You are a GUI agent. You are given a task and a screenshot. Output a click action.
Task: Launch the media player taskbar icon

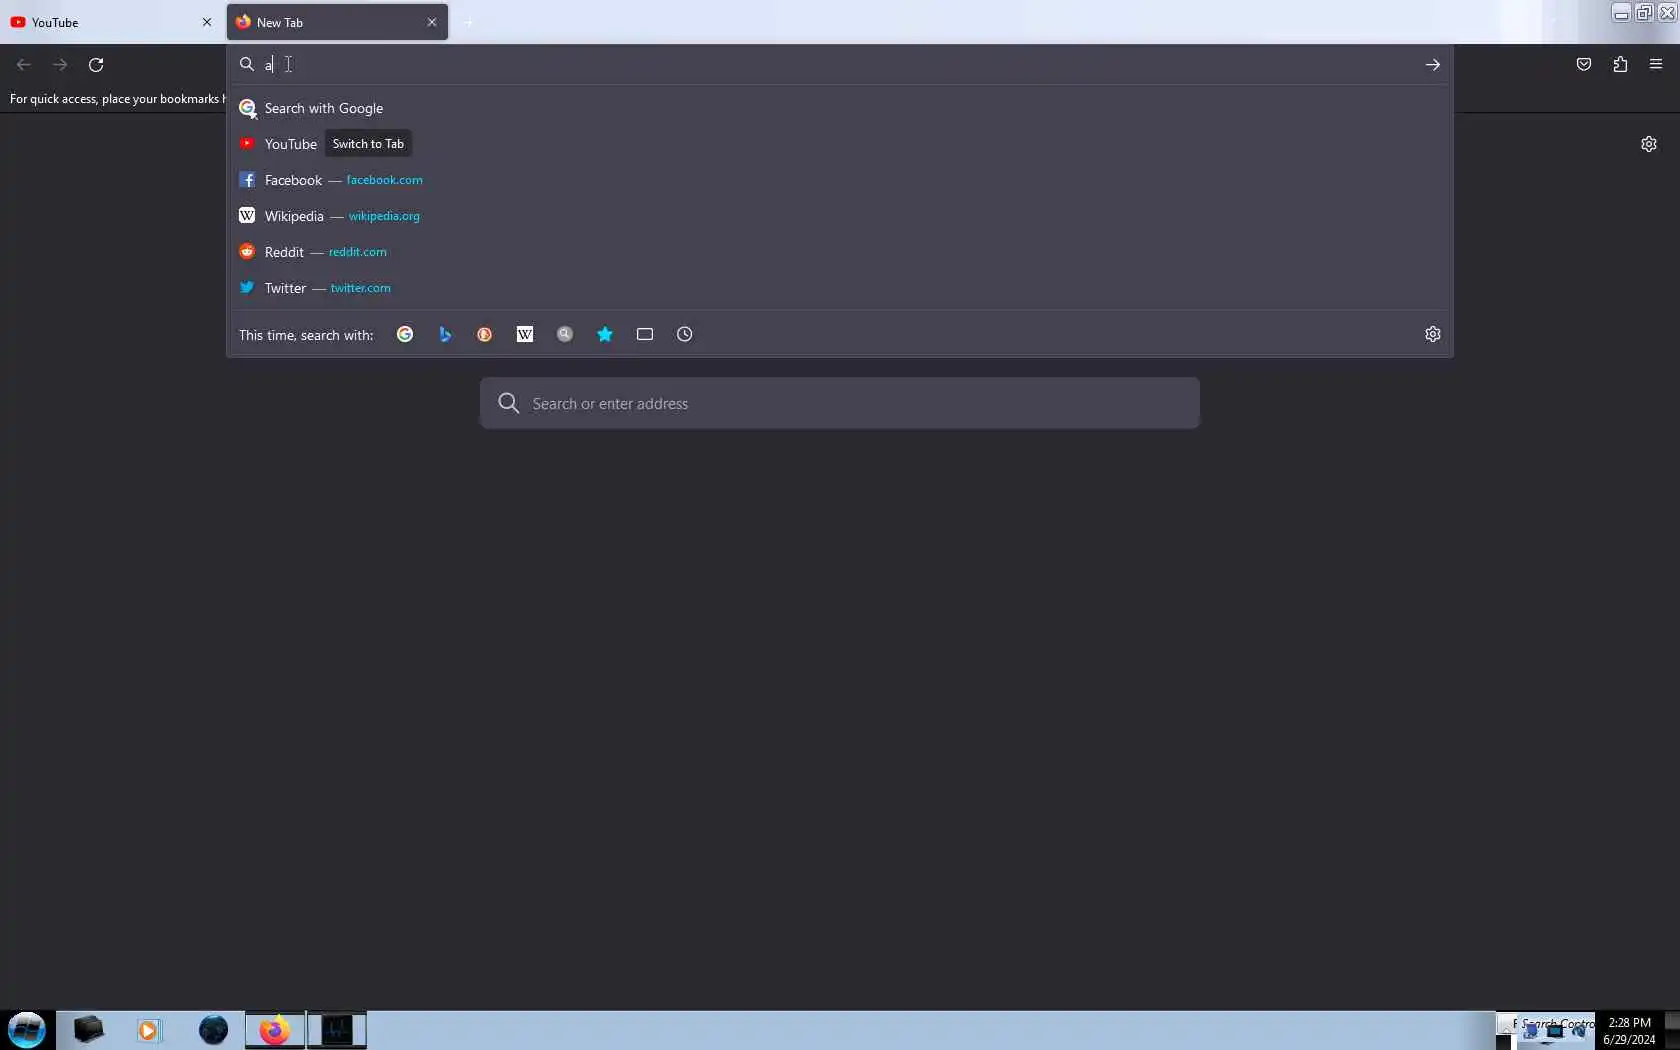click(x=149, y=1030)
